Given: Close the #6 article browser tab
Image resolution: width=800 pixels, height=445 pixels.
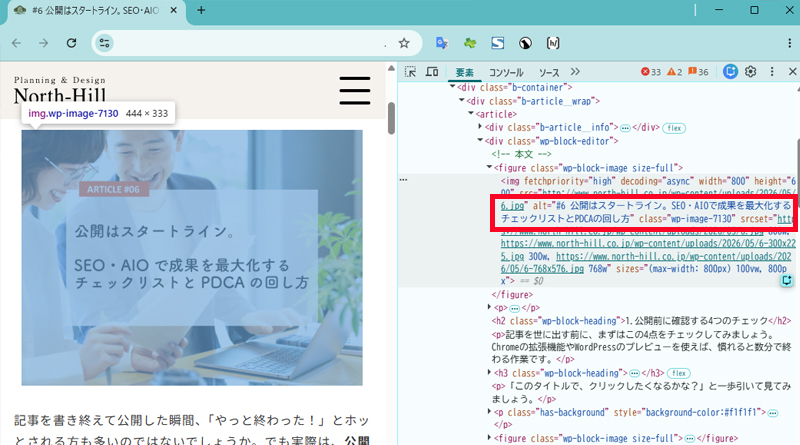Looking at the screenshot, I should click(x=173, y=10).
